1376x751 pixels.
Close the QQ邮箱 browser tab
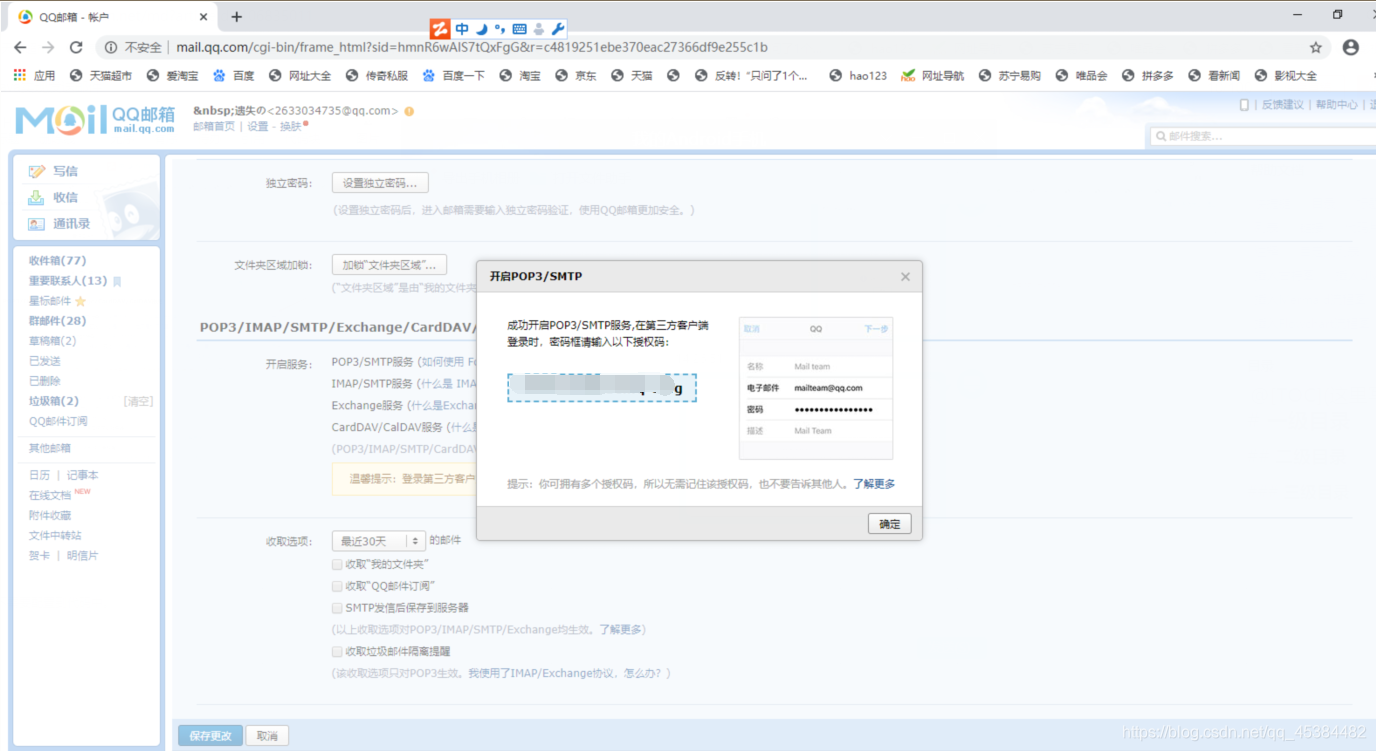(x=204, y=17)
